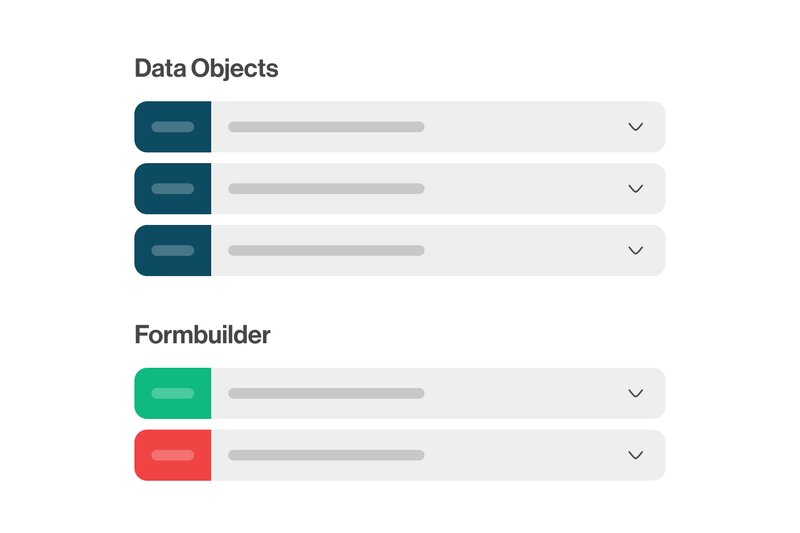The image size is (800, 533).
Task: Click blank gray area of the green row
Action: (x=520, y=393)
